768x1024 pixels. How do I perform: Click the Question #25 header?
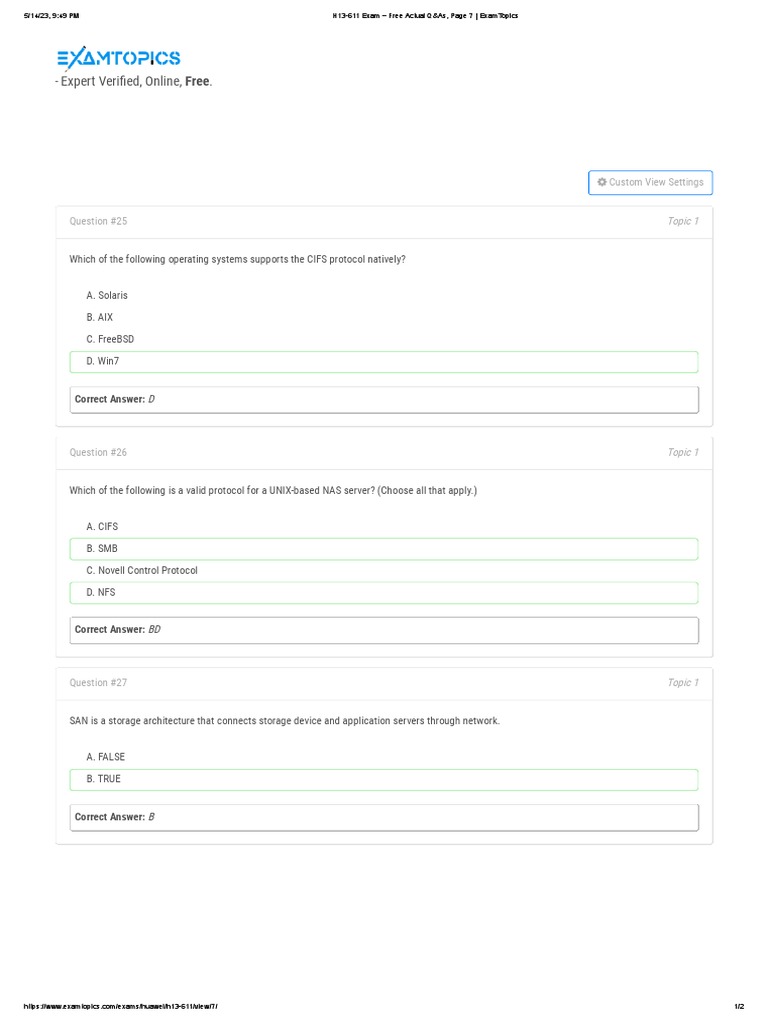coord(98,221)
